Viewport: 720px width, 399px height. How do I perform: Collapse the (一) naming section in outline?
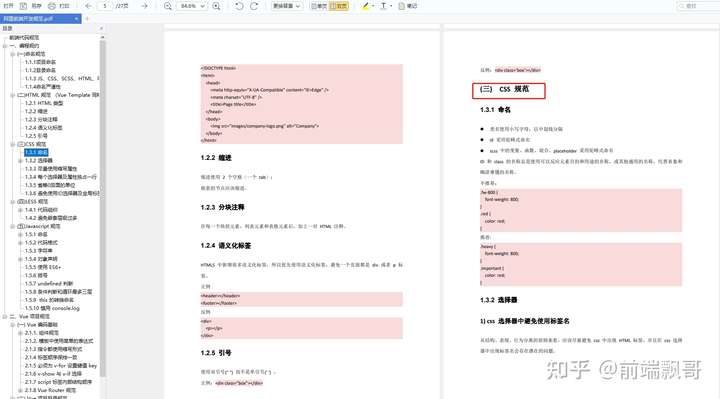[13, 54]
